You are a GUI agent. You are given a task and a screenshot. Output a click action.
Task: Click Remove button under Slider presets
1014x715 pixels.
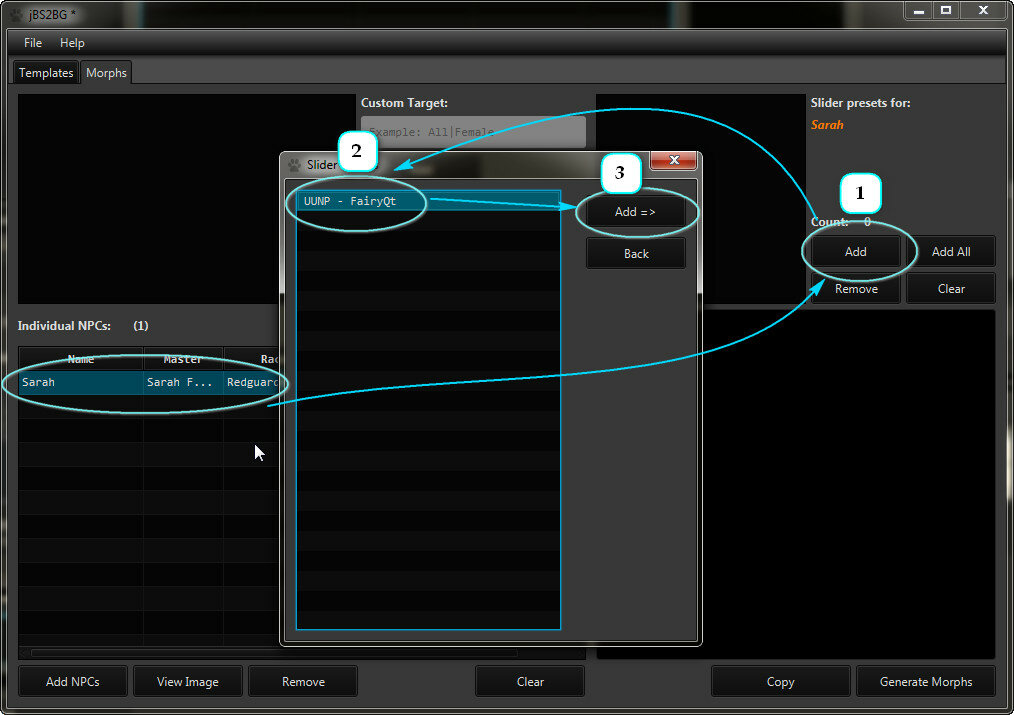[x=855, y=288]
